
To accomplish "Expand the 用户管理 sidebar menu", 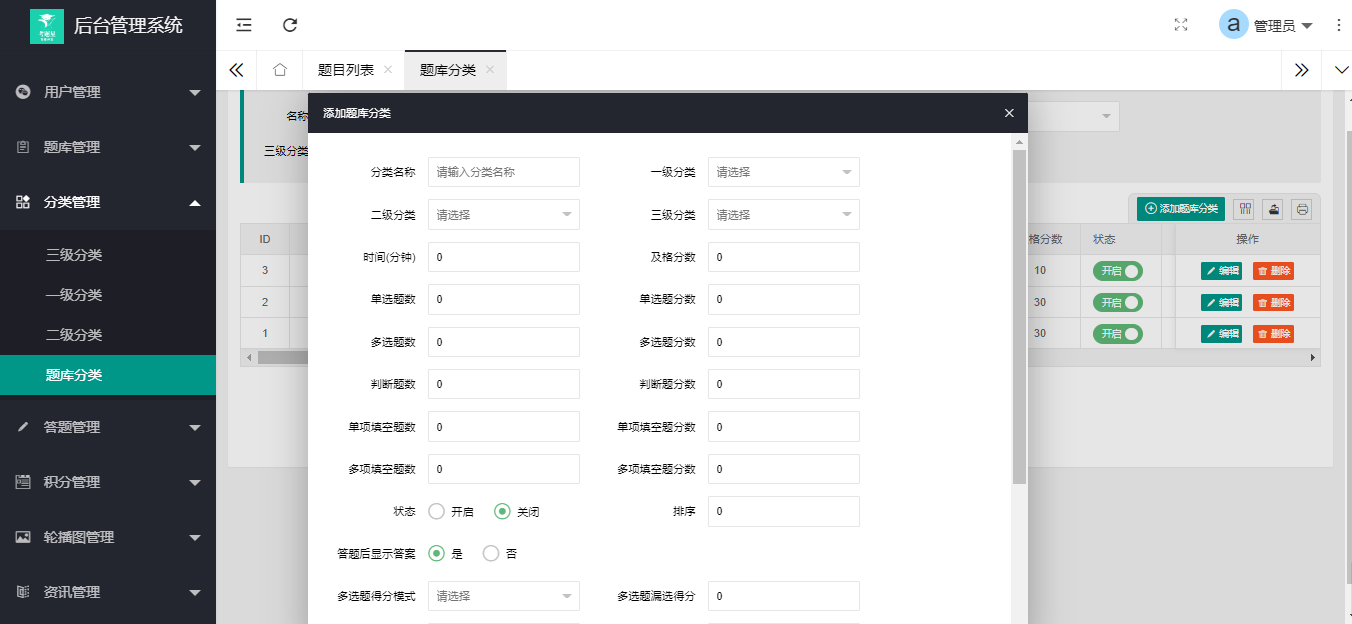I will [x=195, y=92].
